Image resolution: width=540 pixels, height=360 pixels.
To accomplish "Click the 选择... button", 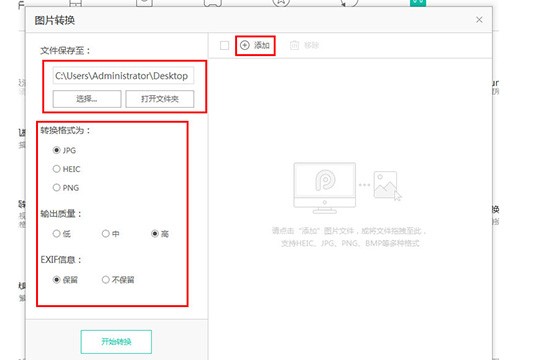I will click(87, 99).
